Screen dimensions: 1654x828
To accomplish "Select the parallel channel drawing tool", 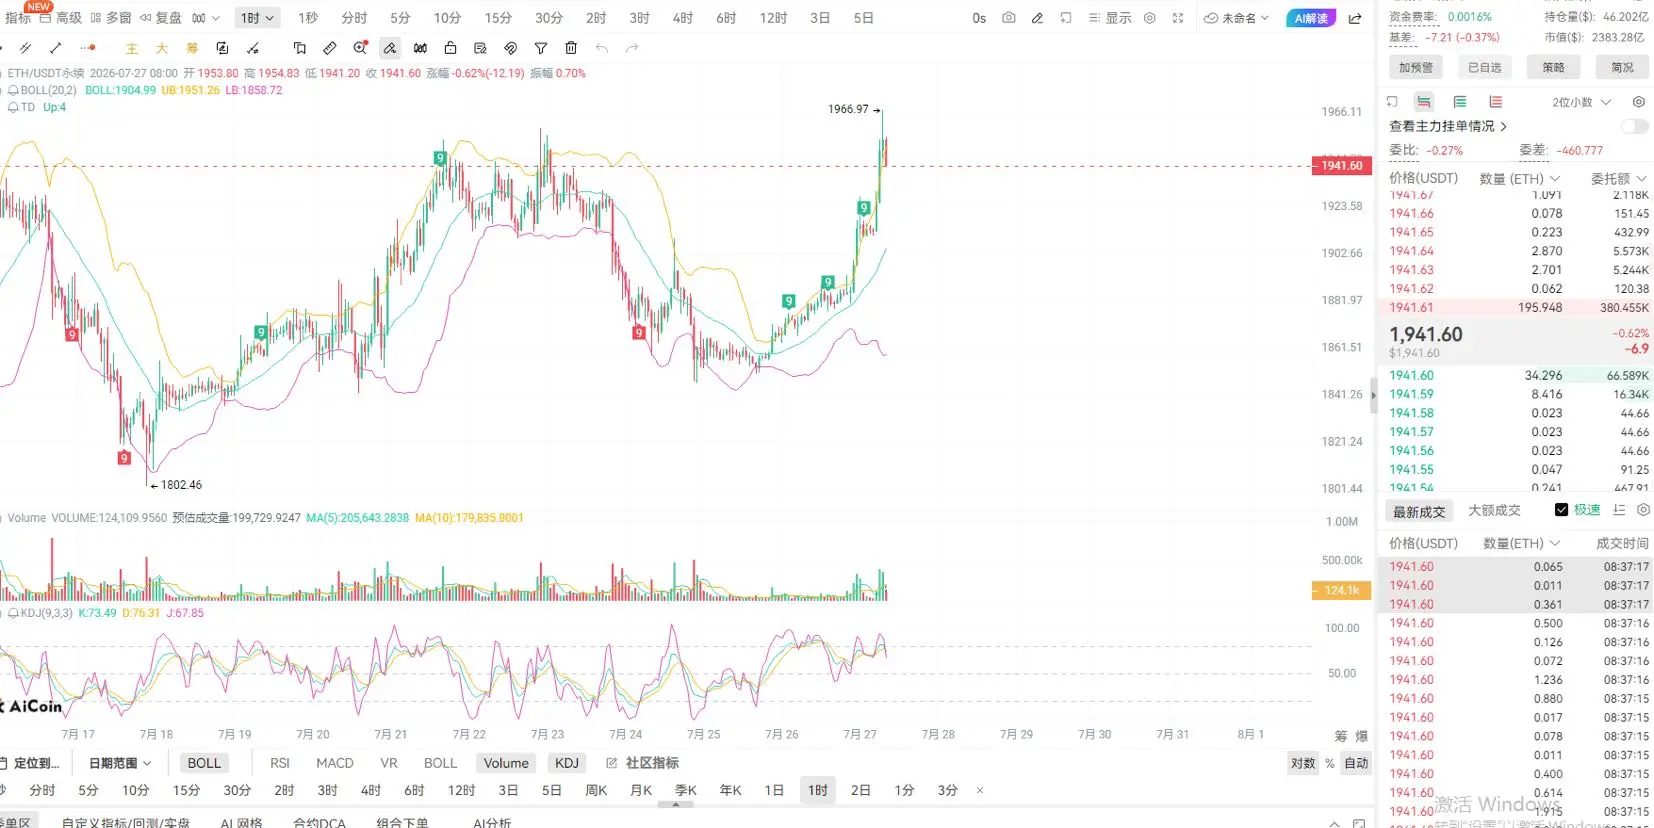I will 25,48.
